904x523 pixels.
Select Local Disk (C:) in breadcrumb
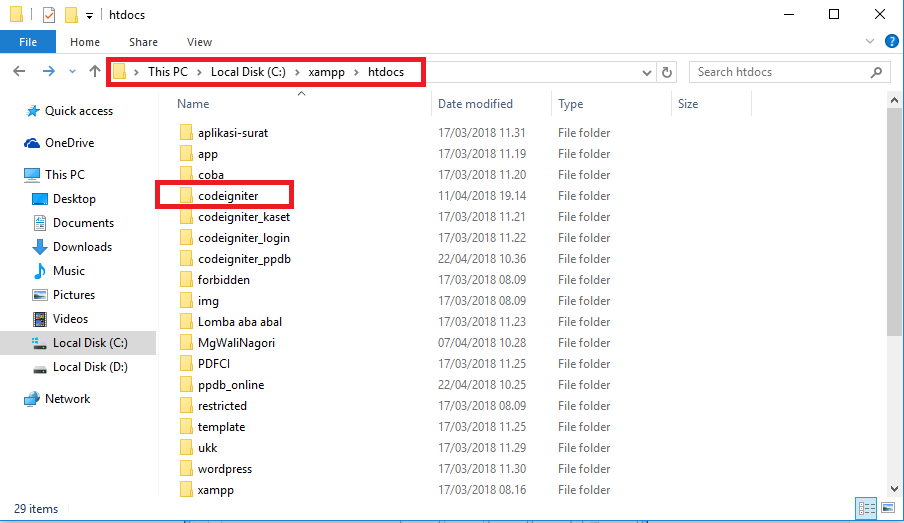pyautogui.click(x=248, y=72)
